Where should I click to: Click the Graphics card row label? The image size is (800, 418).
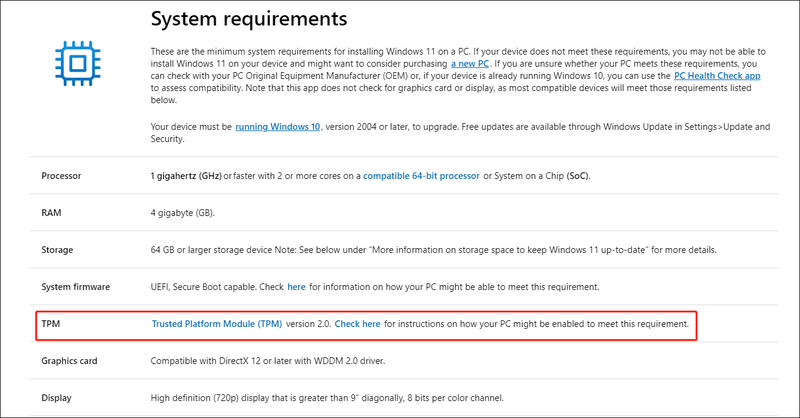[69, 361]
